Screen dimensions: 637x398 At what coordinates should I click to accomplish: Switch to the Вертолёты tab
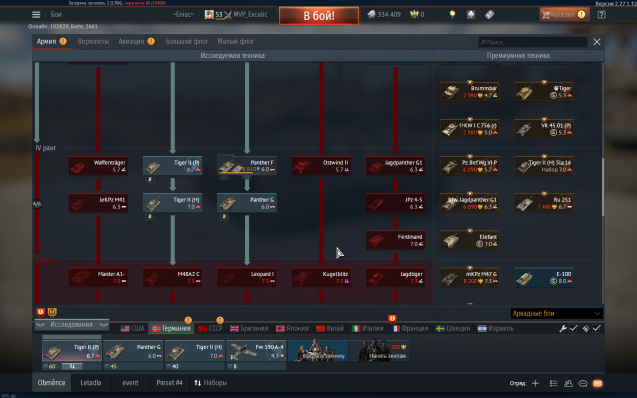point(93,41)
